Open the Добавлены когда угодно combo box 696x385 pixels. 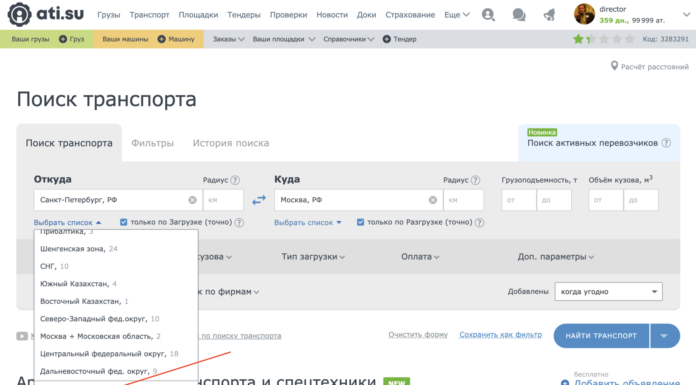tap(609, 292)
